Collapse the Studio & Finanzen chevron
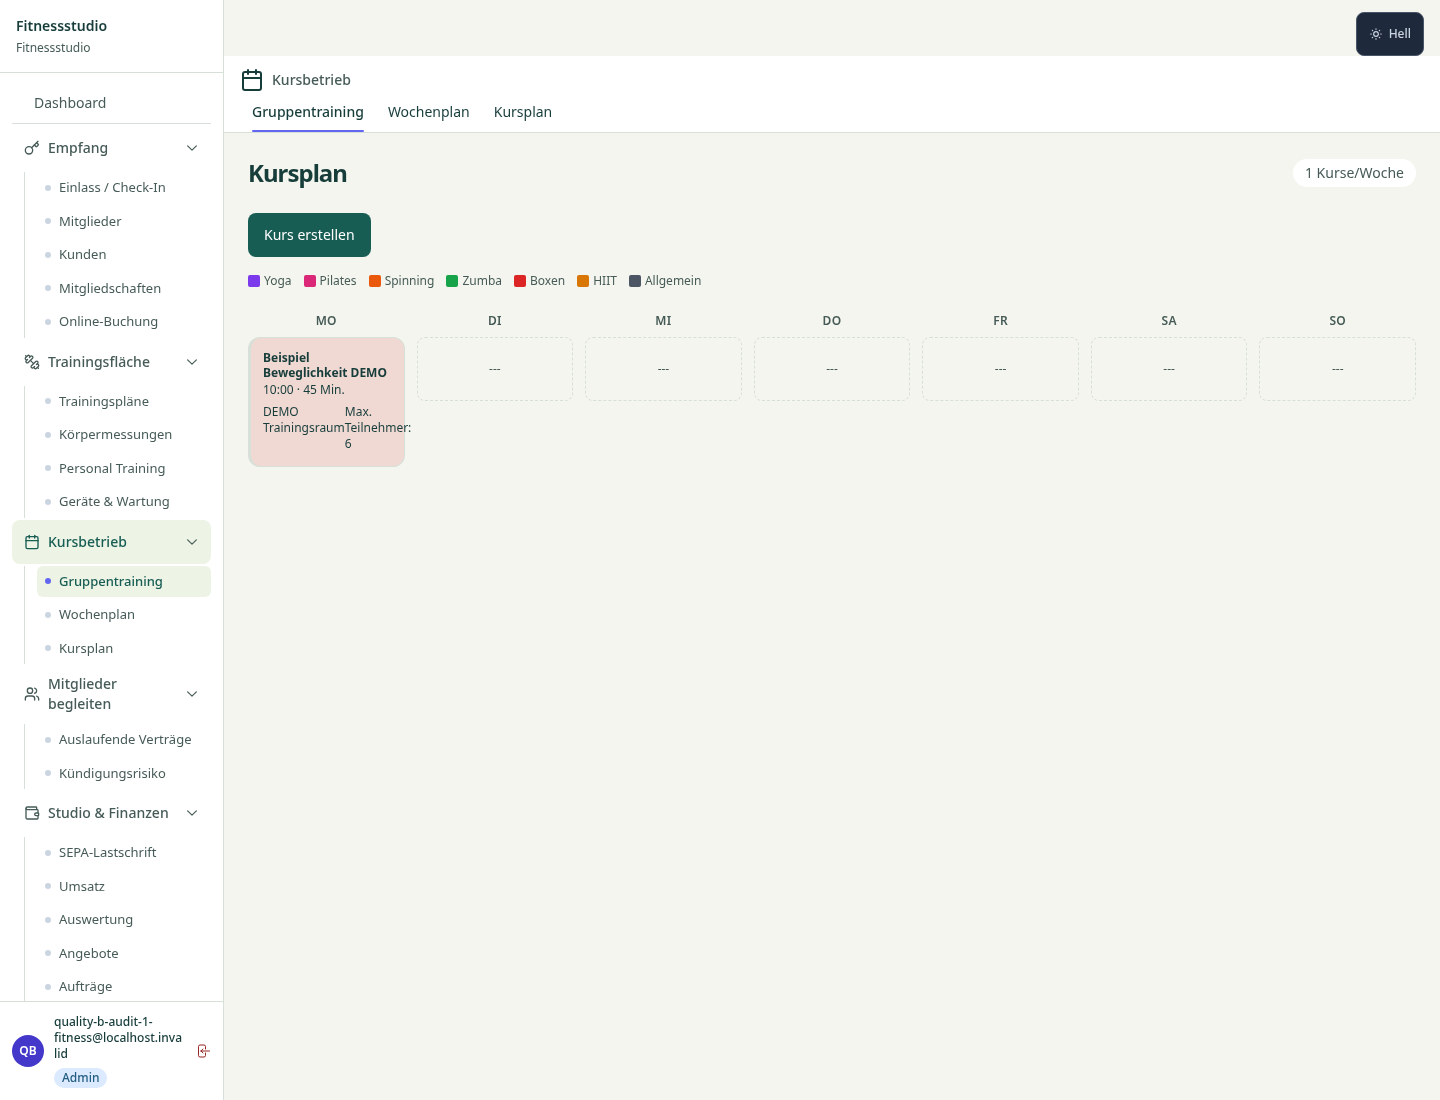1440x1100 pixels. (x=192, y=813)
